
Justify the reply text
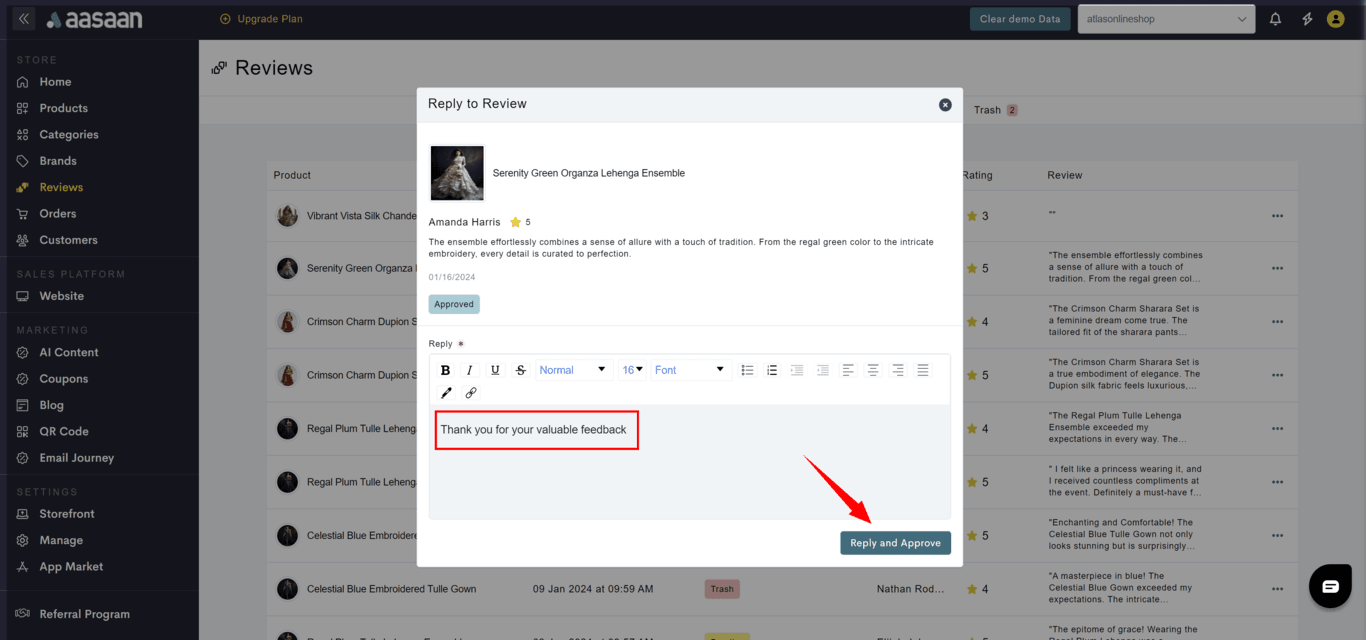pyautogui.click(x=923, y=370)
